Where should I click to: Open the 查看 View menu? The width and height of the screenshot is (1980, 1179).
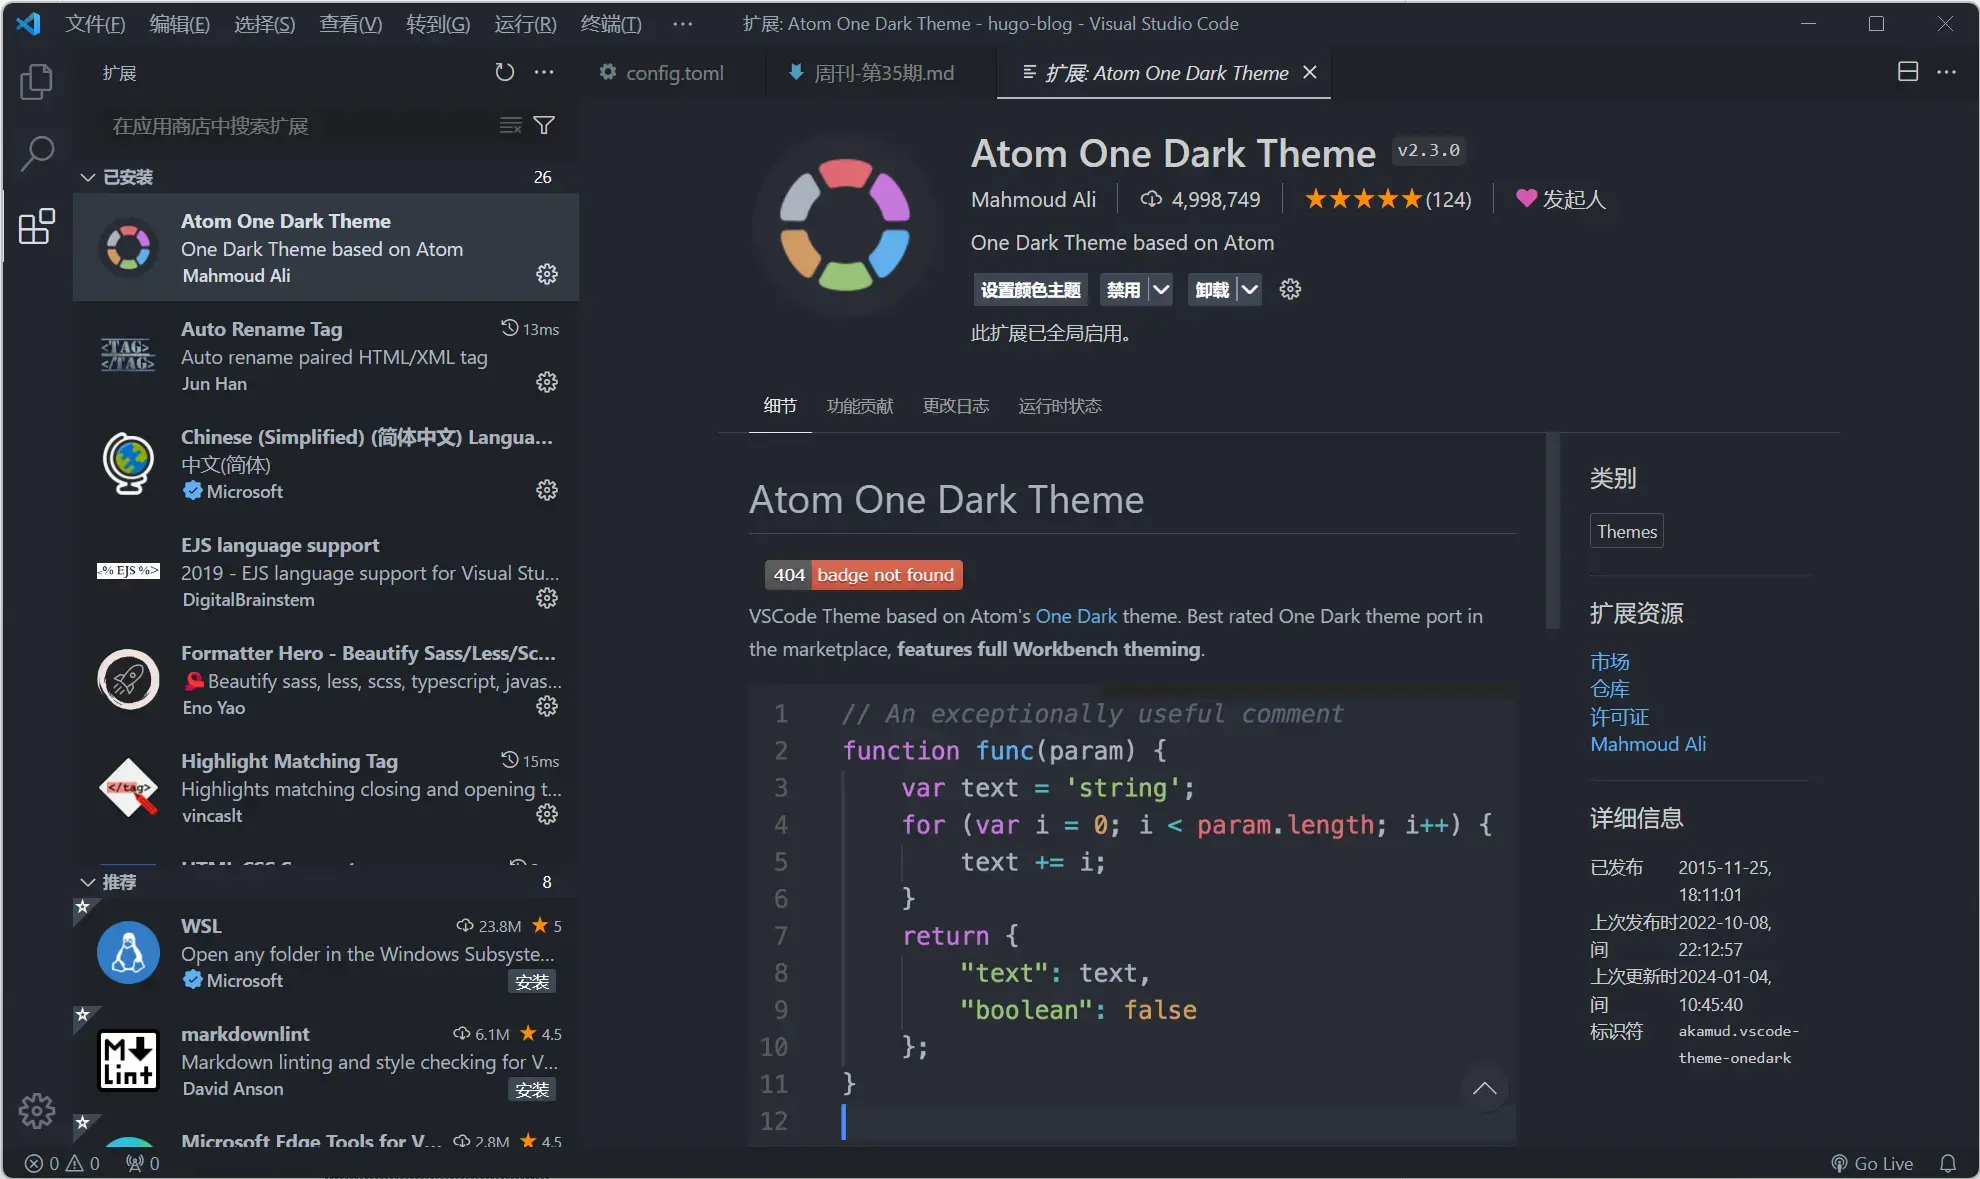coord(350,23)
